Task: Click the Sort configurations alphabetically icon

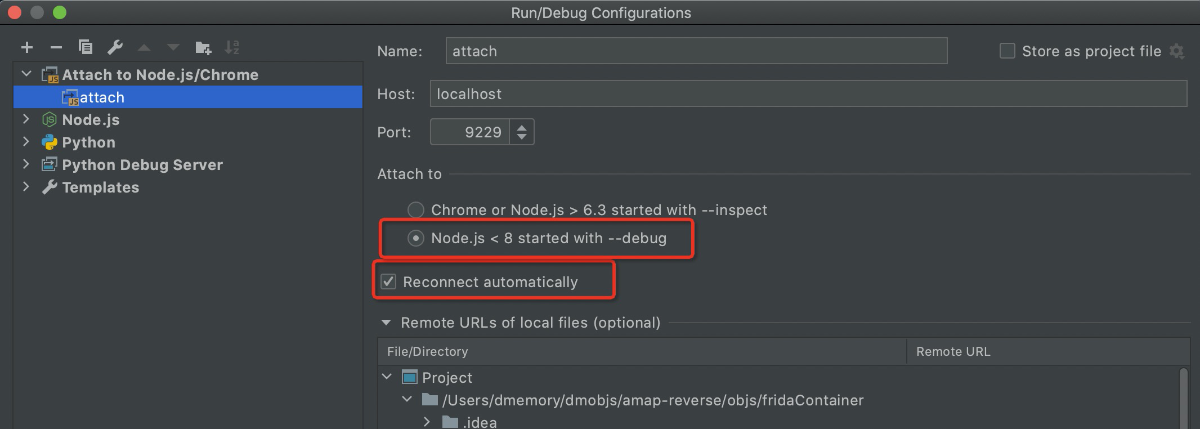Action: click(x=232, y=47)
